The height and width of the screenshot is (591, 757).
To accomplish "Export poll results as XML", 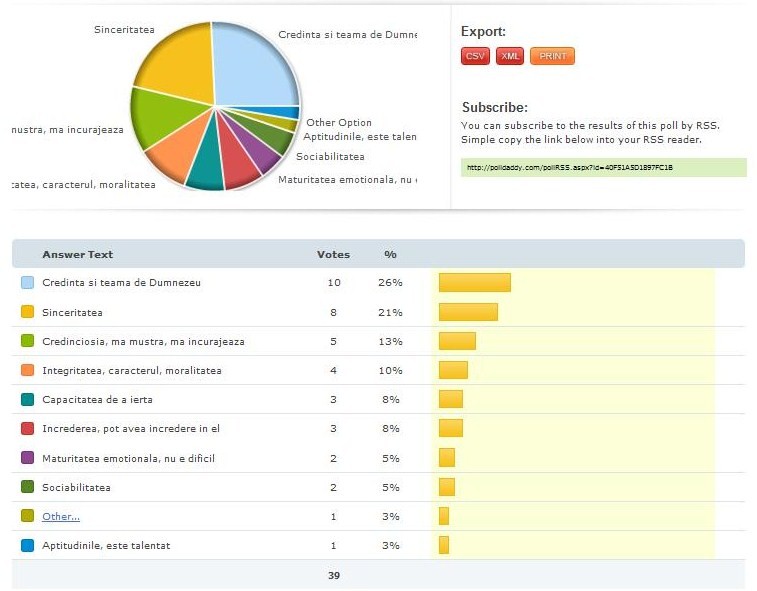I will click(x=510, y=56).
